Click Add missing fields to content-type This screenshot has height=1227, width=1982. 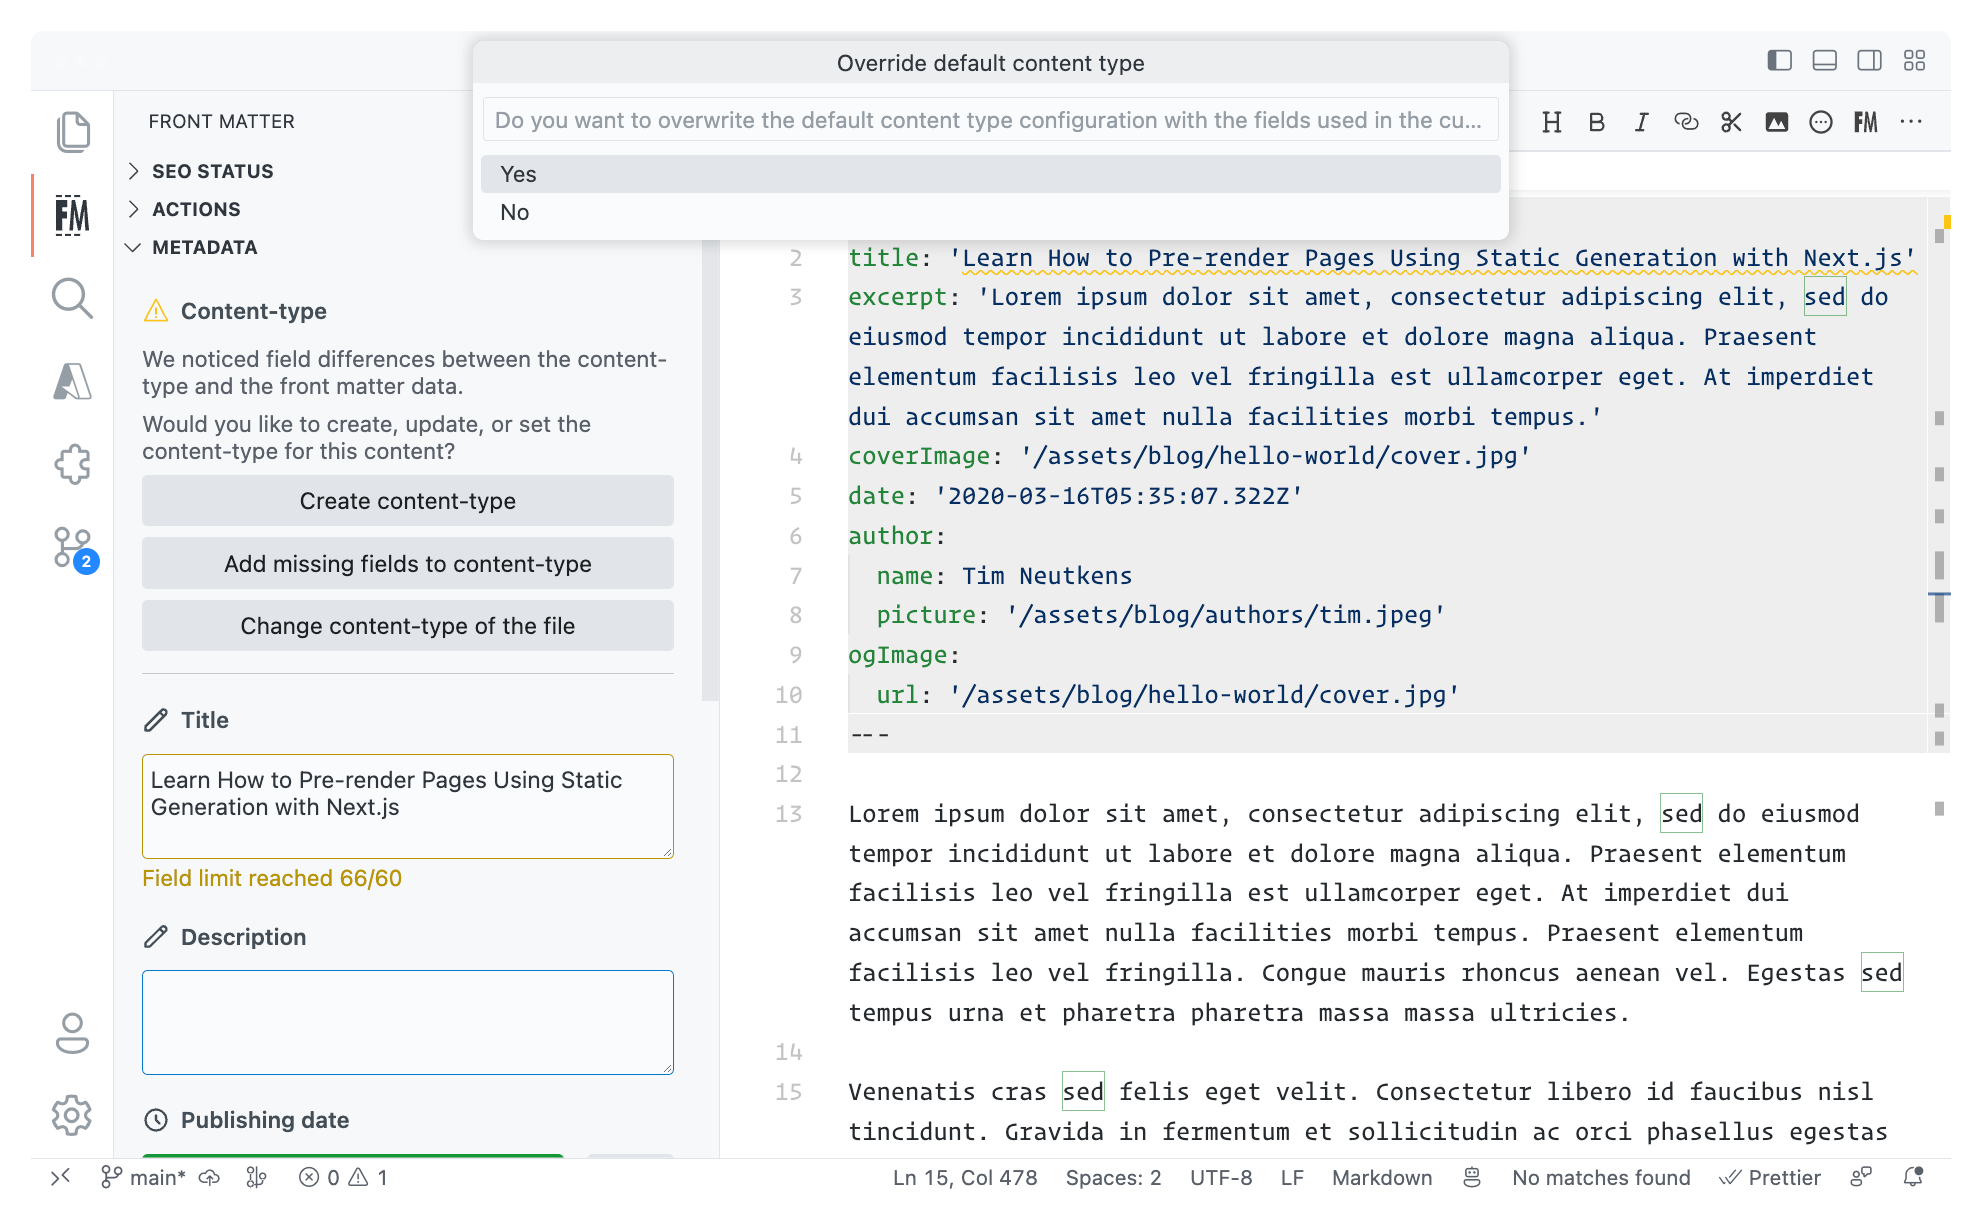pos(407,564)
